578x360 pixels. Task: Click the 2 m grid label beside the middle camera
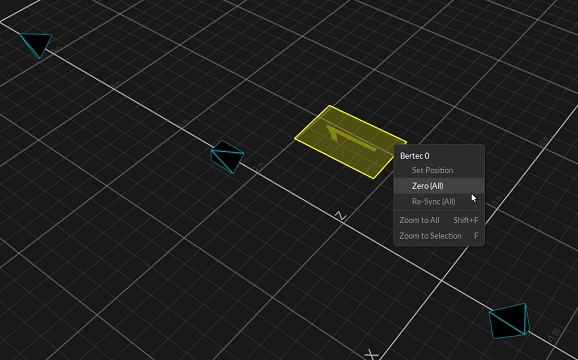pos(258,167)
